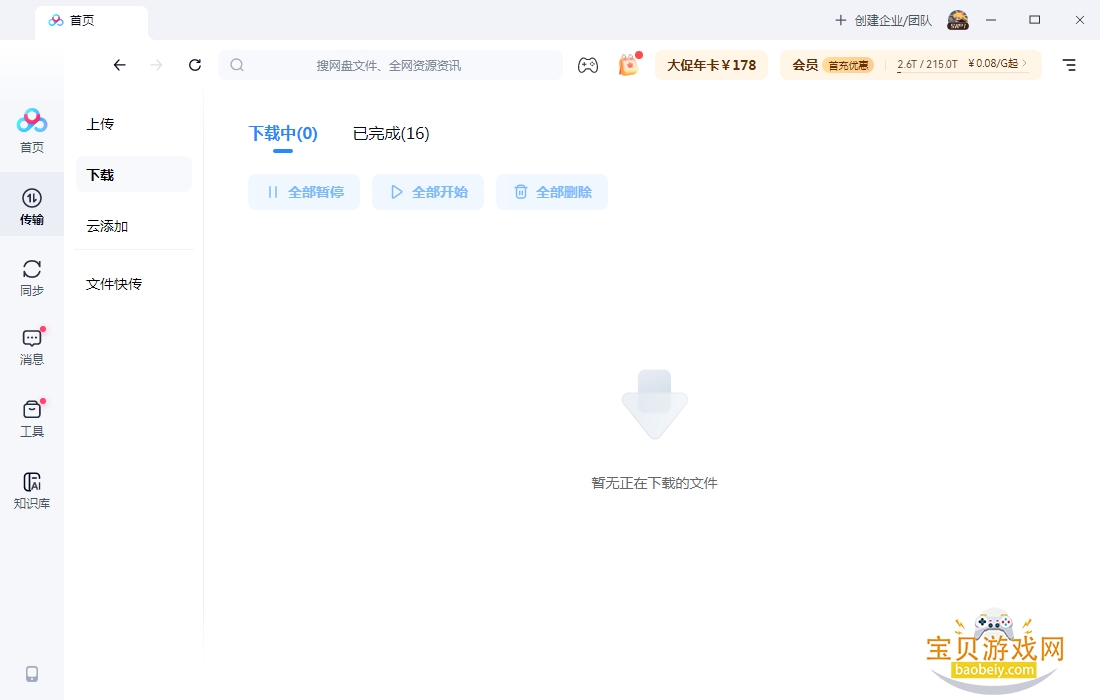Select 文件快传 in the transfer menu
1100x700 pixels.
coord(114,284)
